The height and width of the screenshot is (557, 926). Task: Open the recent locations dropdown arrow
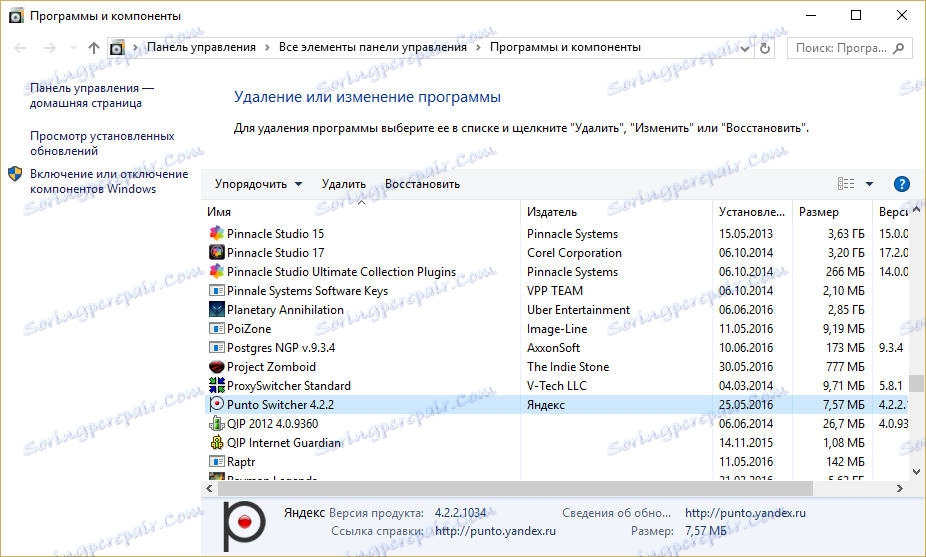pyautogui.click(x=73, y=47)
